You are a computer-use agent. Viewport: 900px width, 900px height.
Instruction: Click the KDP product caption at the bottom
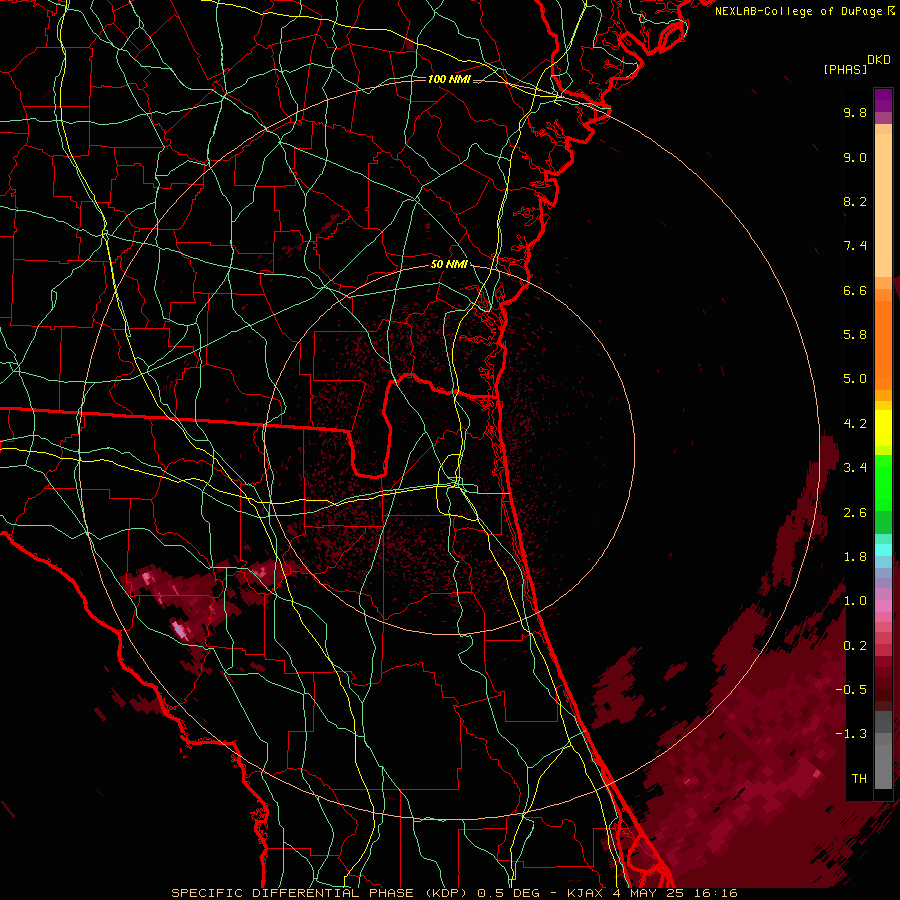pos(454,893)
